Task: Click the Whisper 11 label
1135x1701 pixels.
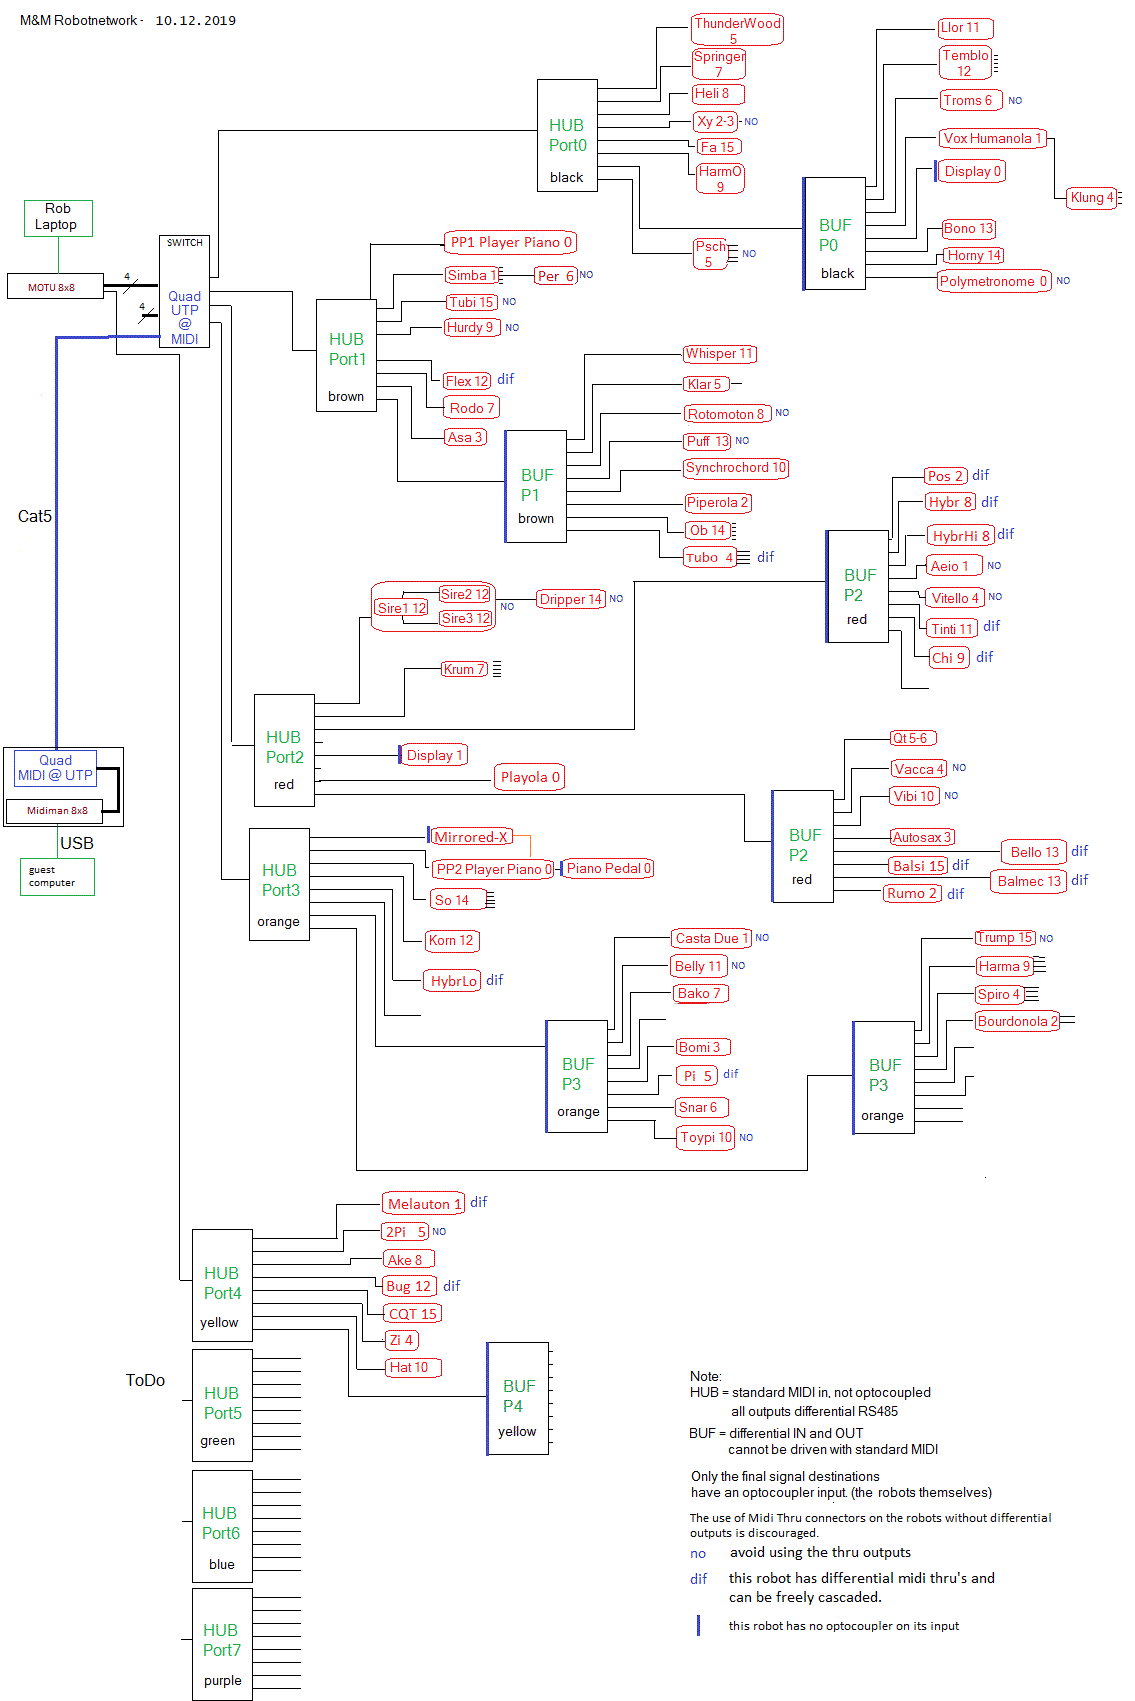Action: coord(719,354)
